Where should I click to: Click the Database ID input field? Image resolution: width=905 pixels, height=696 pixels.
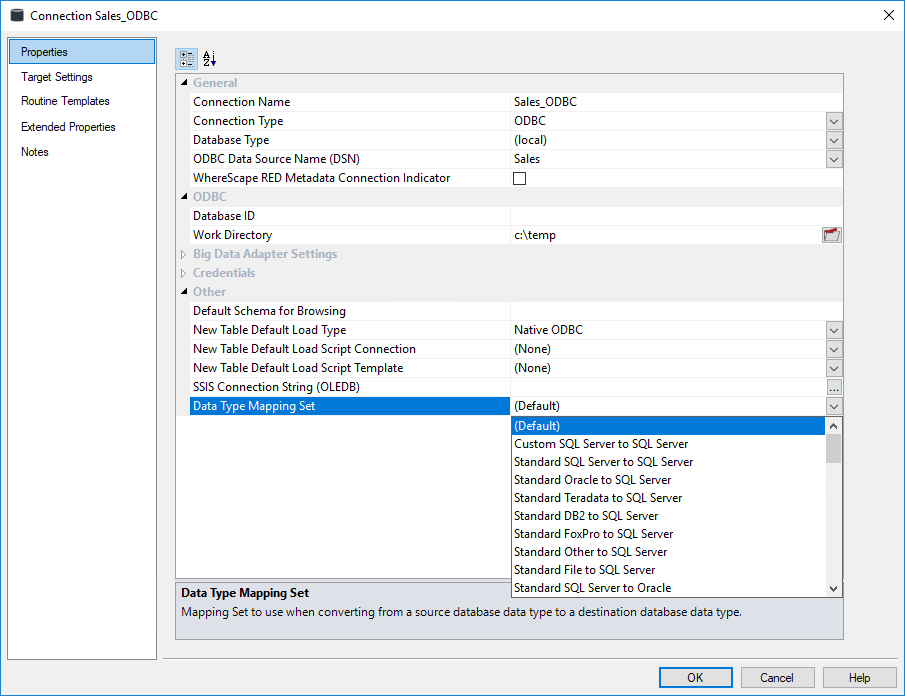tap(676, 216)
